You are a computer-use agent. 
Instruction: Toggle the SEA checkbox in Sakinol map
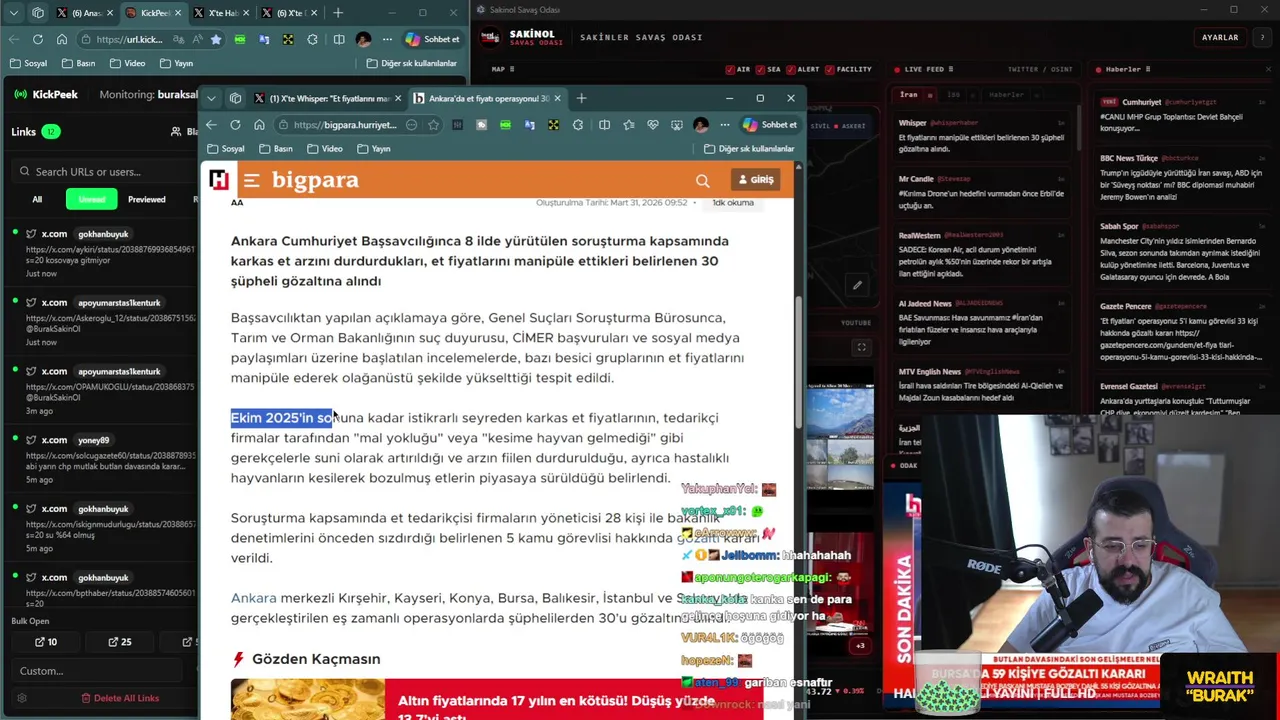(761, 69)
